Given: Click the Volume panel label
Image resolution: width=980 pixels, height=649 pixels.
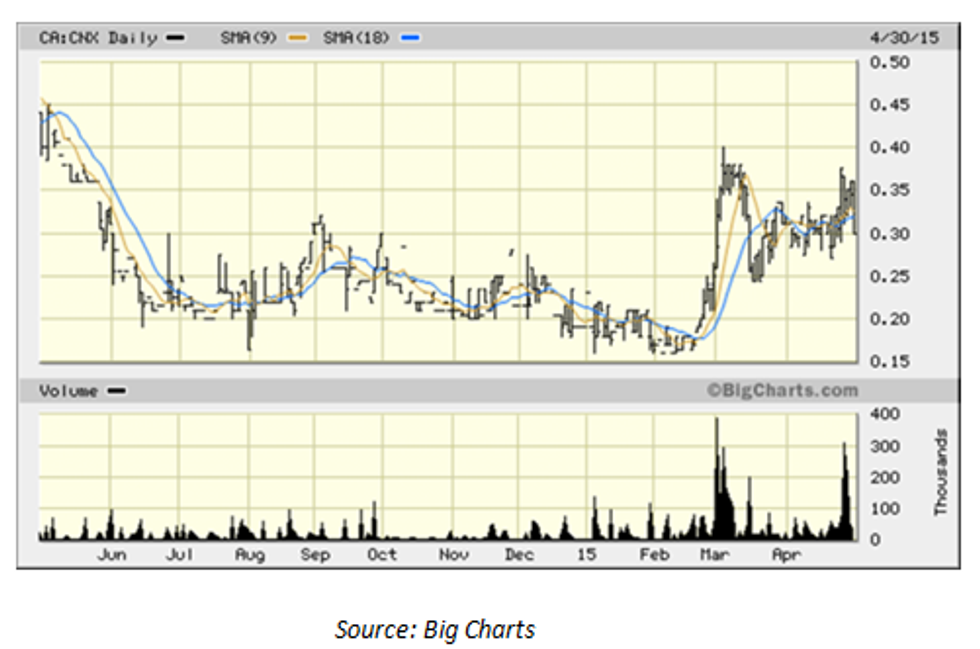Looking at the screenshot, I should [69, 391].
